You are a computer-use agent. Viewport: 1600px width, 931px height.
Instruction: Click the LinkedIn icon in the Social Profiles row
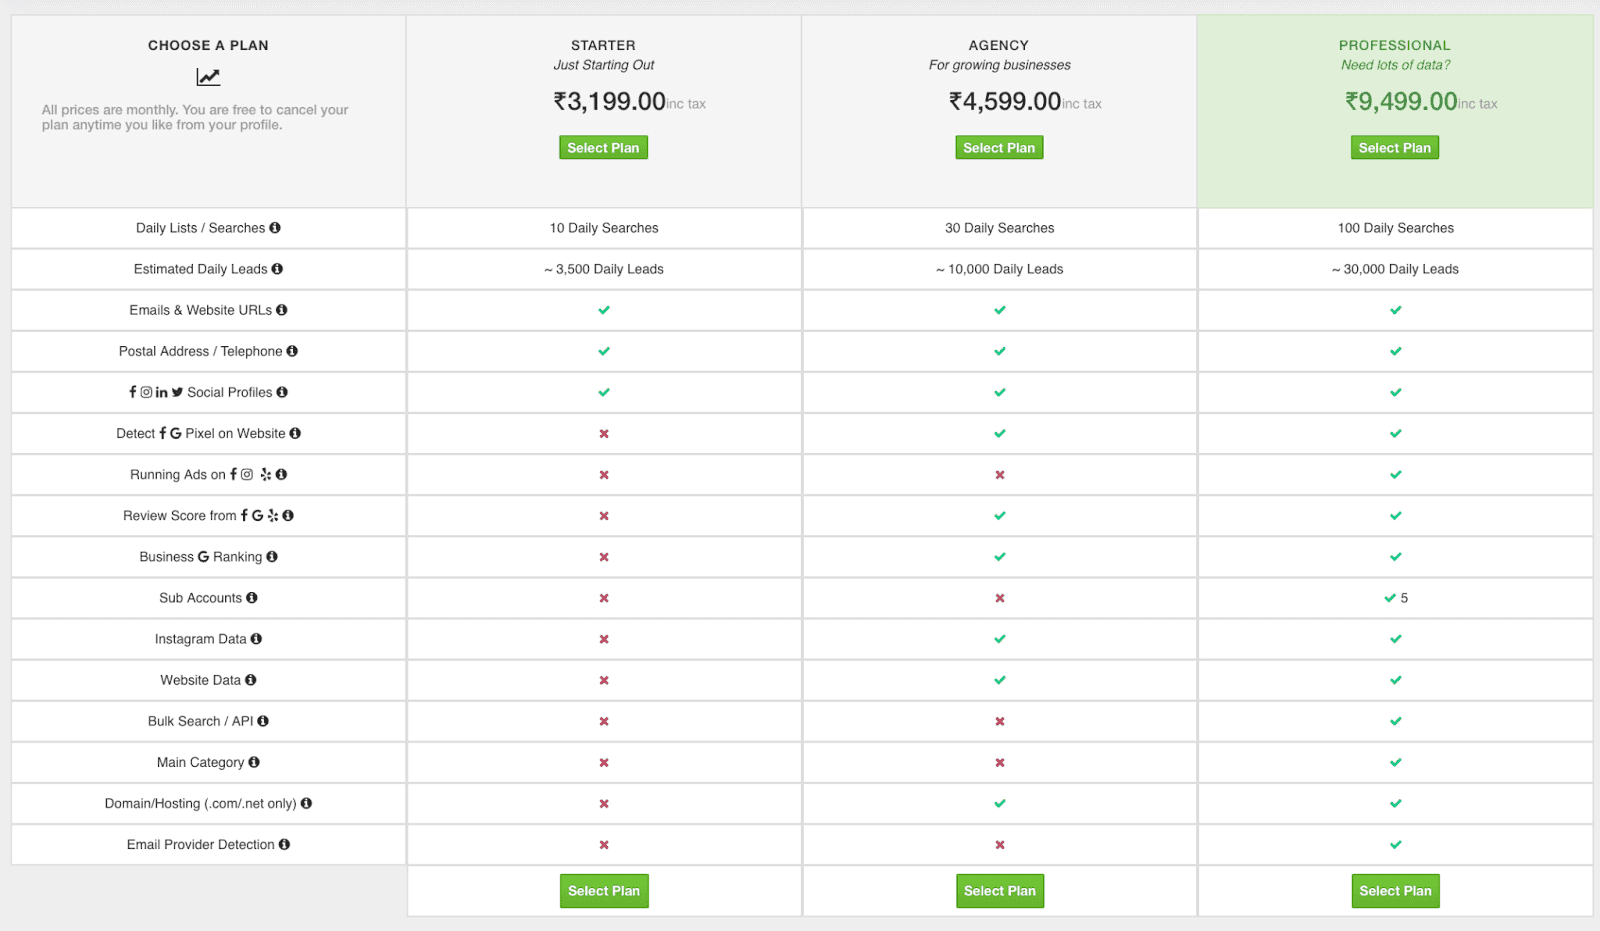161,392
